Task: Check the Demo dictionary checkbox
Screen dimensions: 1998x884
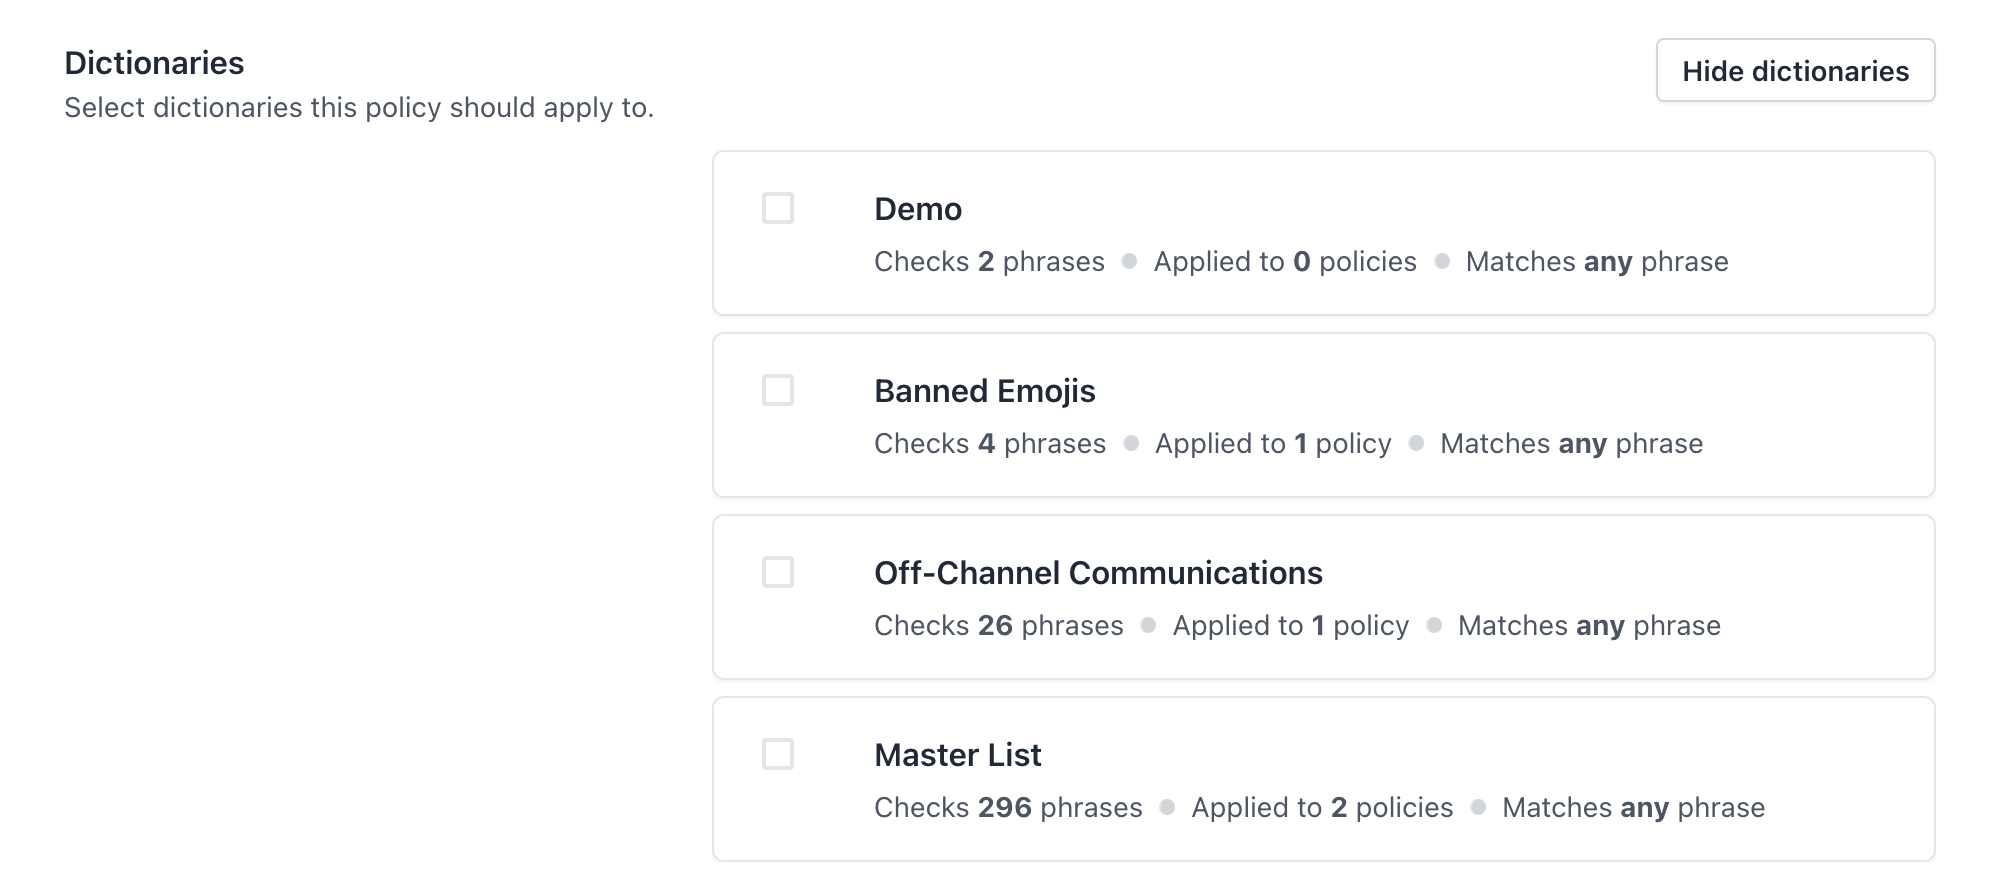Action: [x=778, y=205]
